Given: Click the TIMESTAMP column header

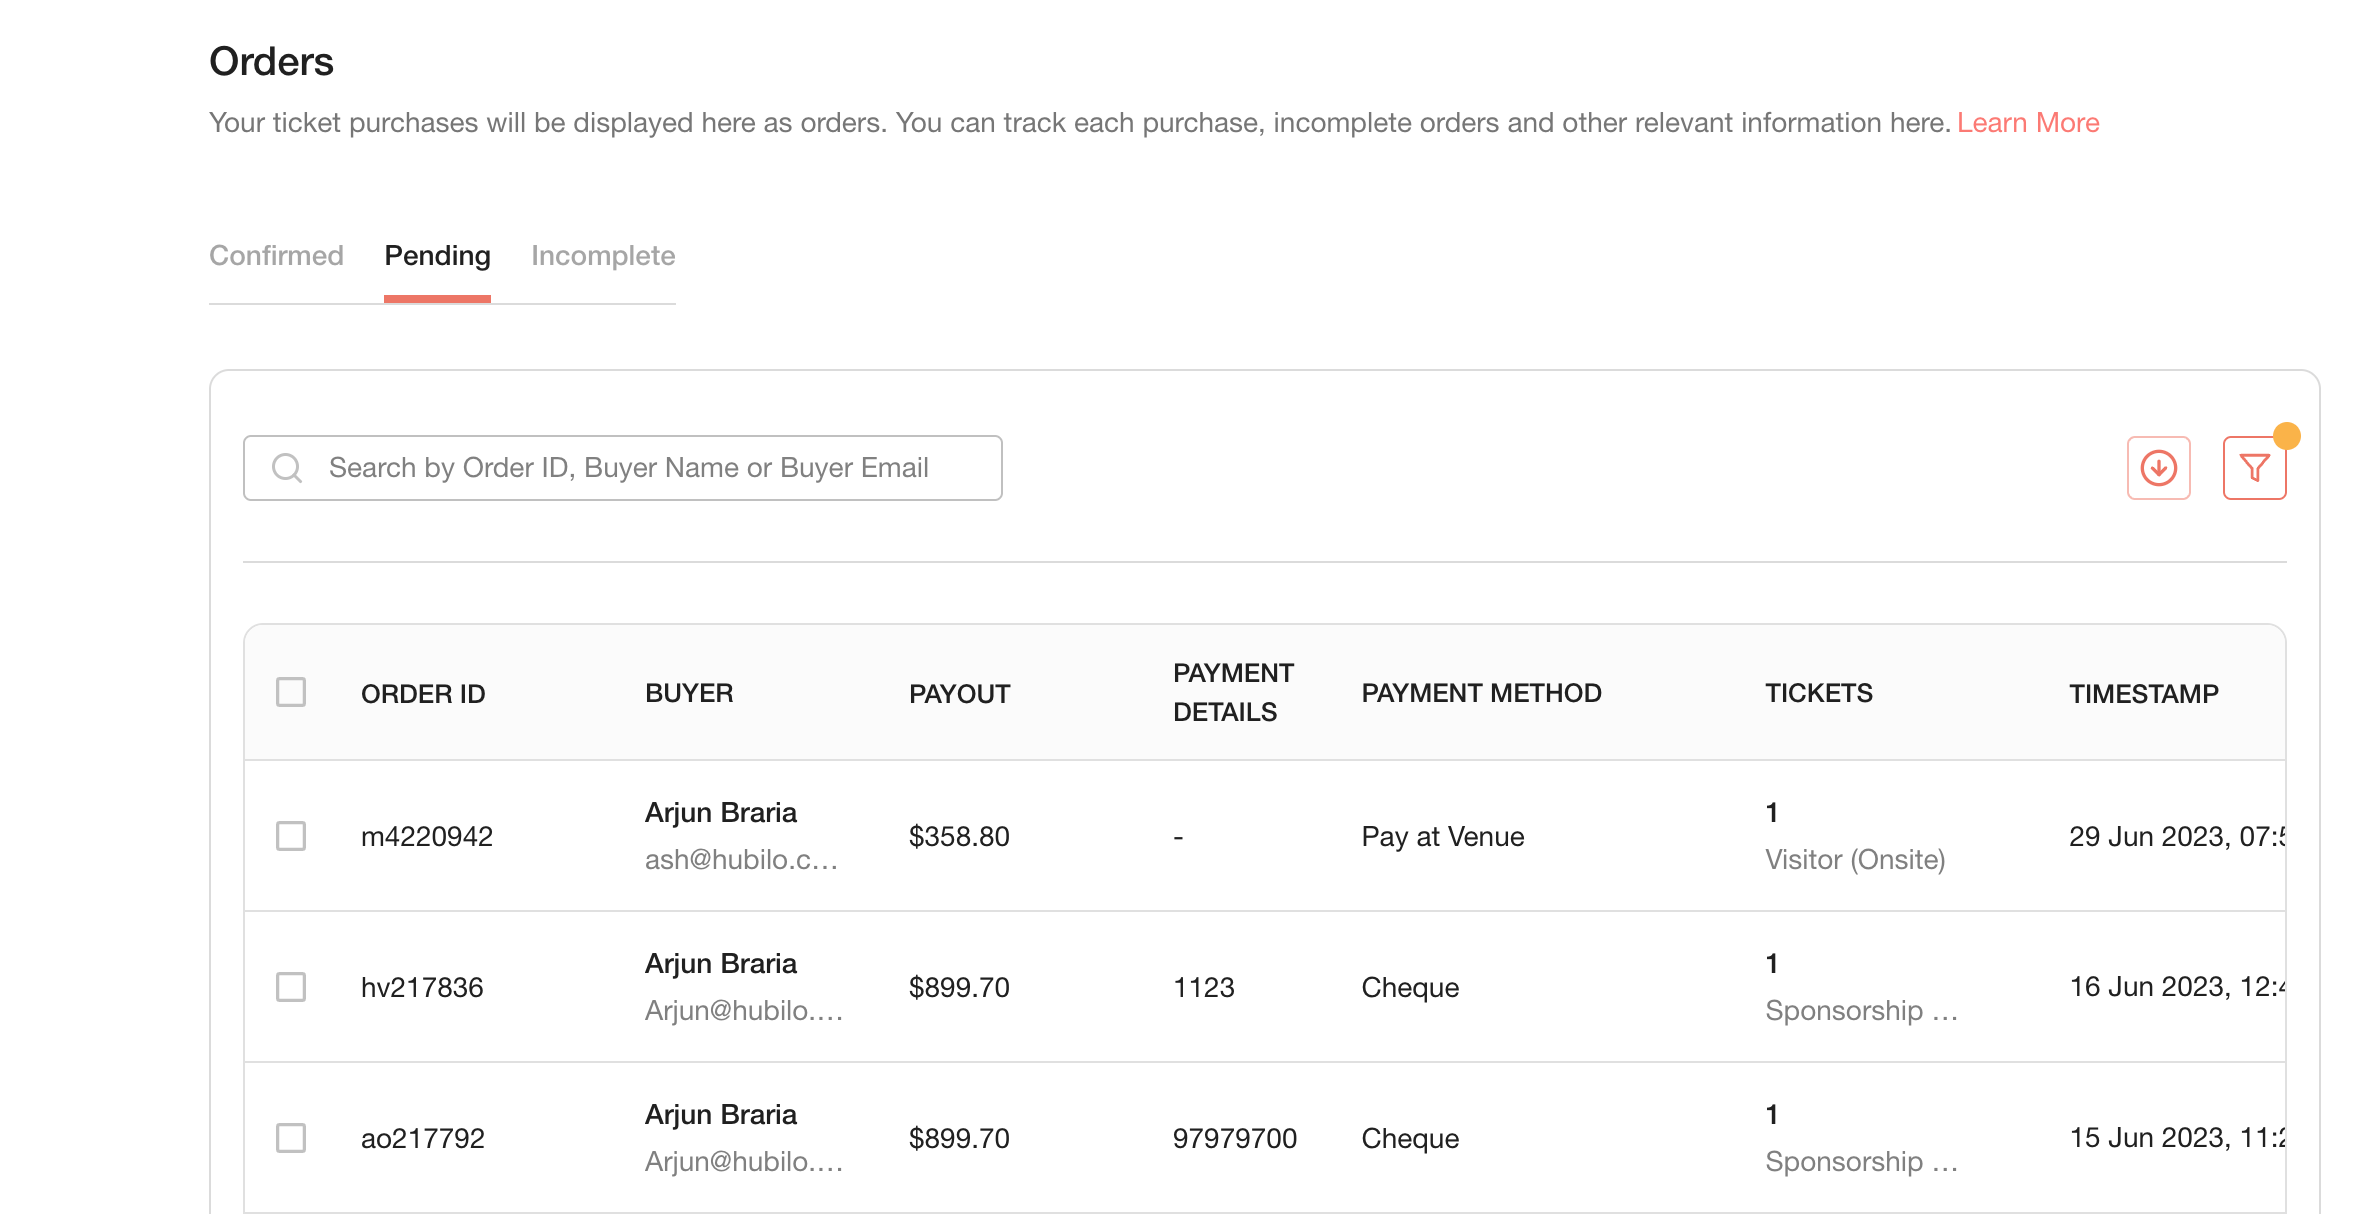Looking at the screenshot, I should pyautogui.click(x=2143, y=694).
